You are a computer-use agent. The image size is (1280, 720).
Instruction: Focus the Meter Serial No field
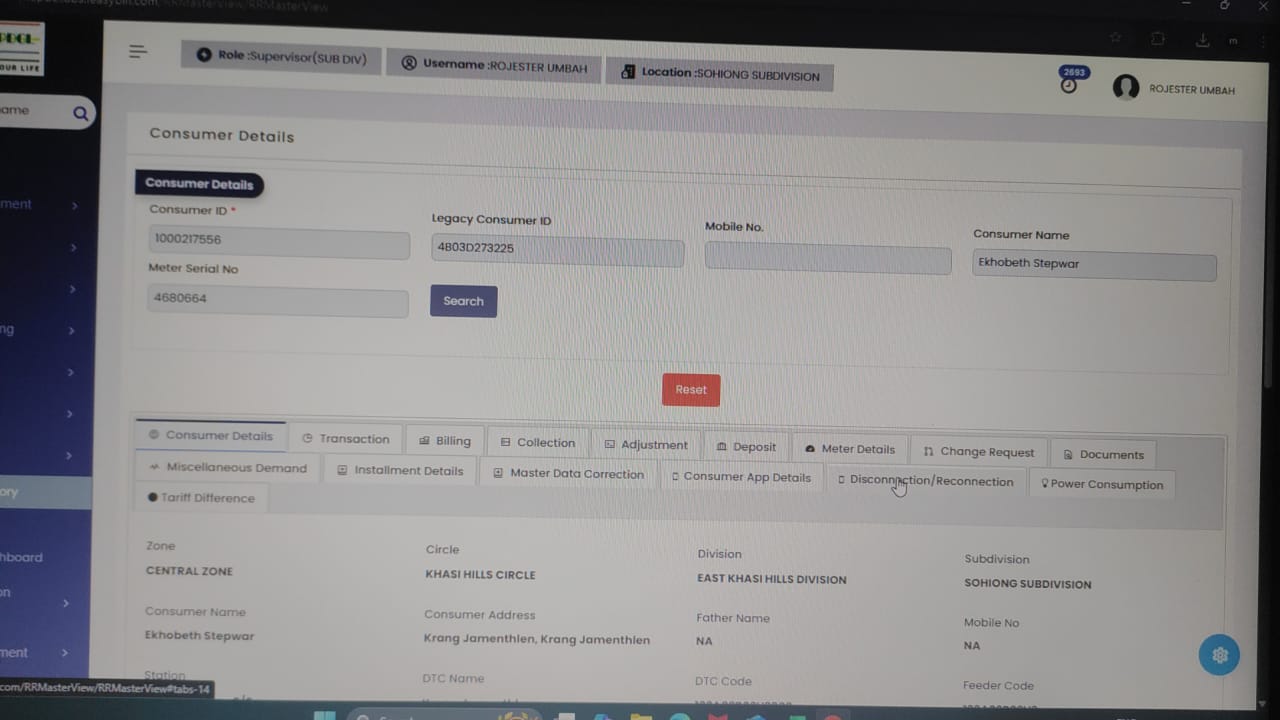coord(278,299)
